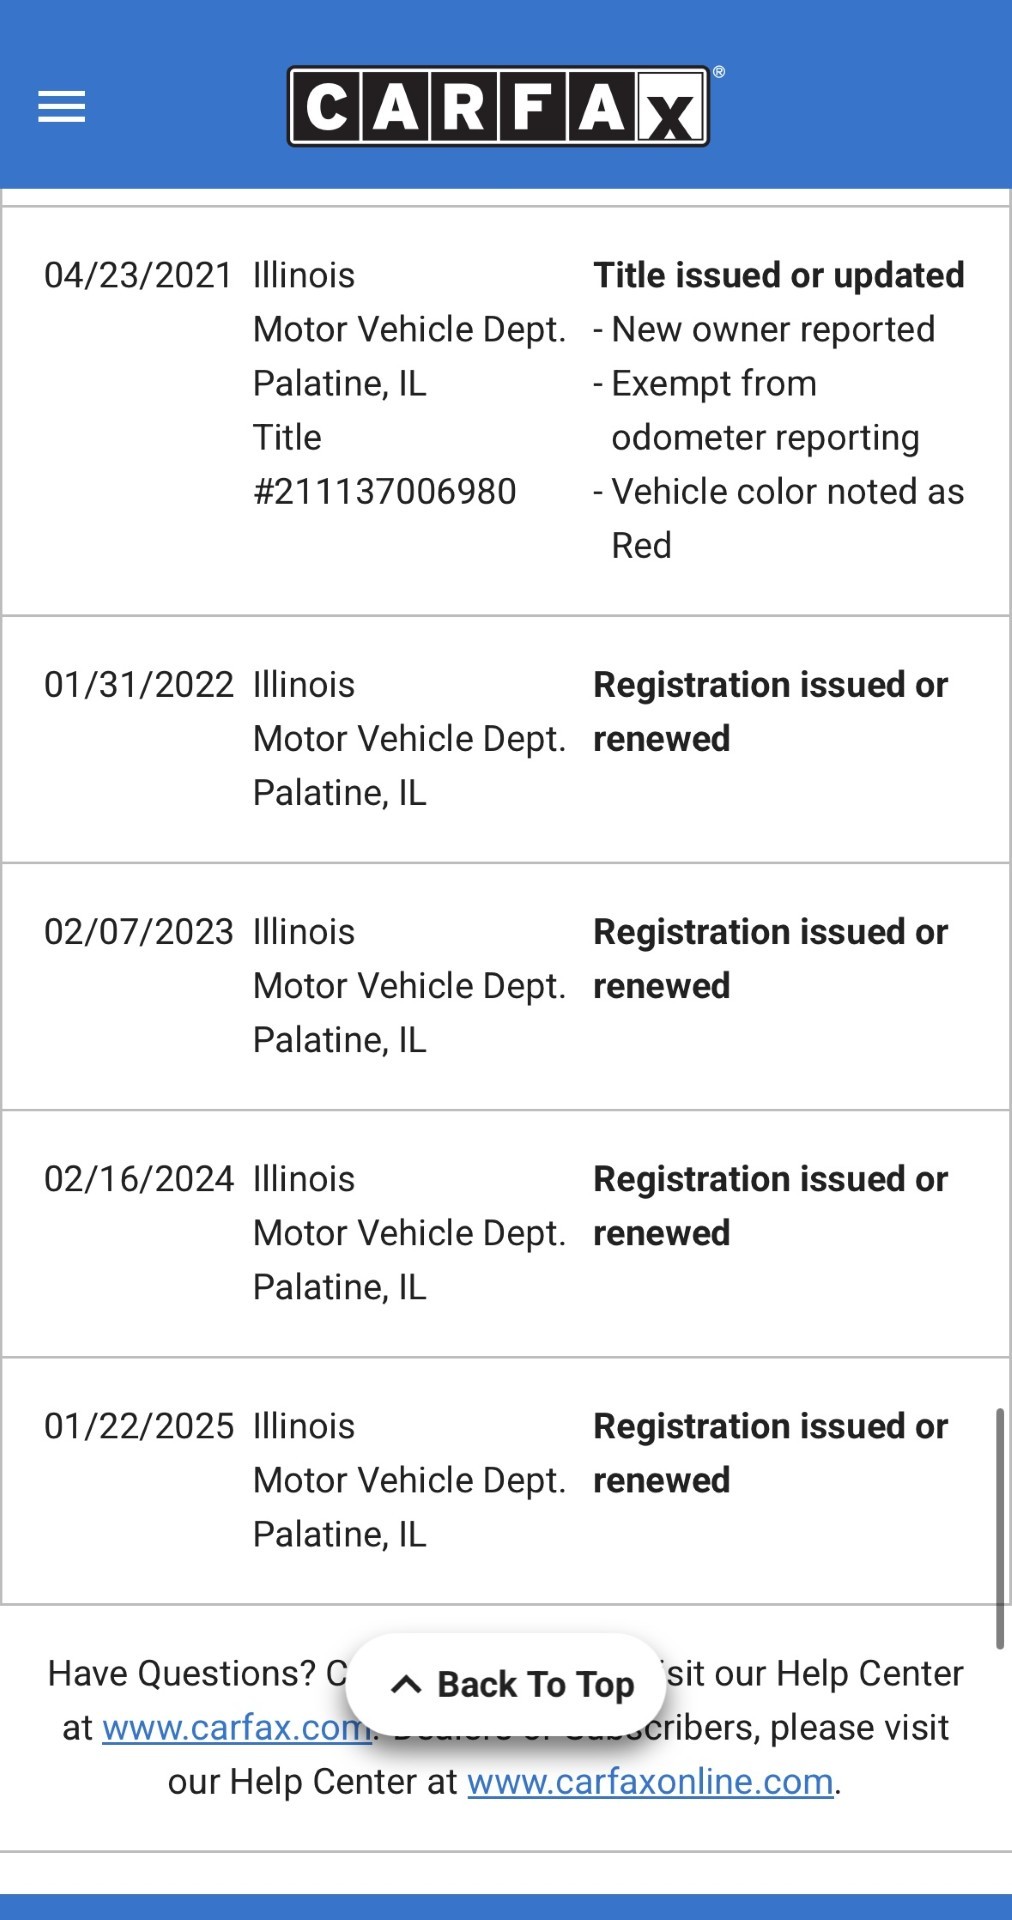Click the New owner reported line
The image size is (1012, 1920).
coord(772,330)
